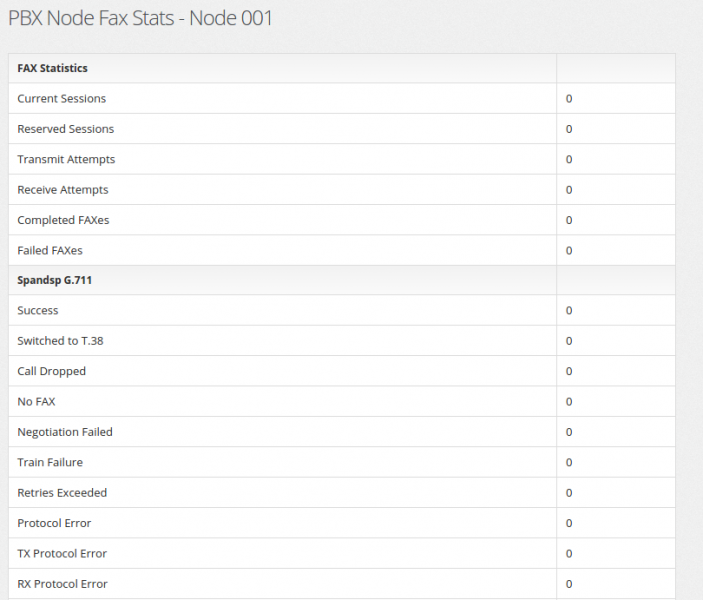Click the Protocol Error row label
This screenshot has height=600, width=703.
pos(54,523)
